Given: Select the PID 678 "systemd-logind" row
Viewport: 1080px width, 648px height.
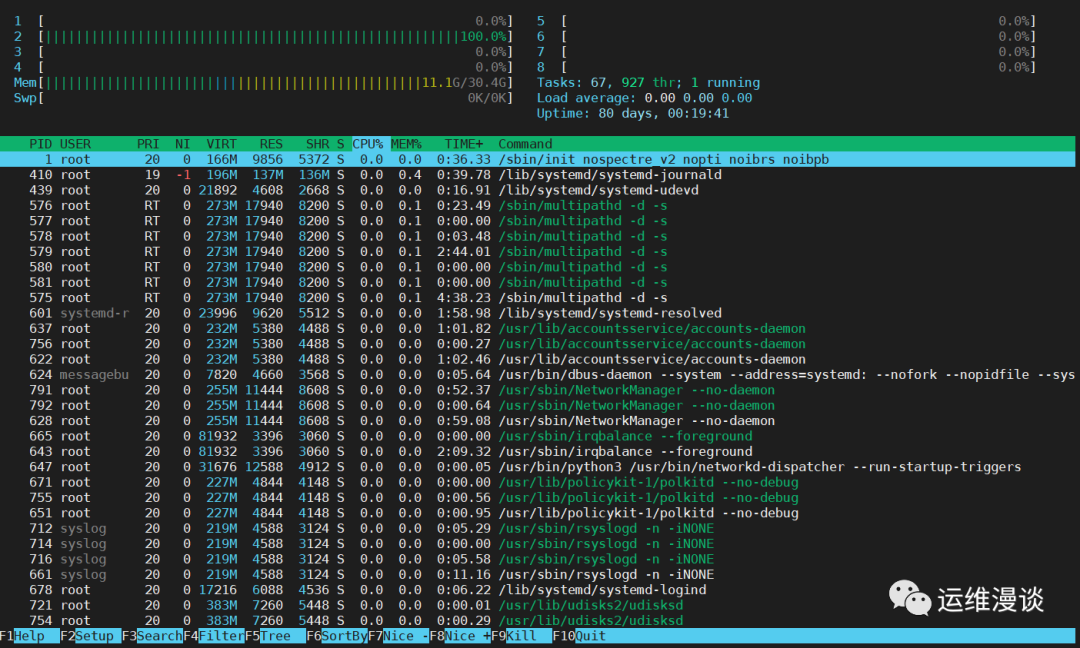Looking at the screenshot, I should 537,589.
